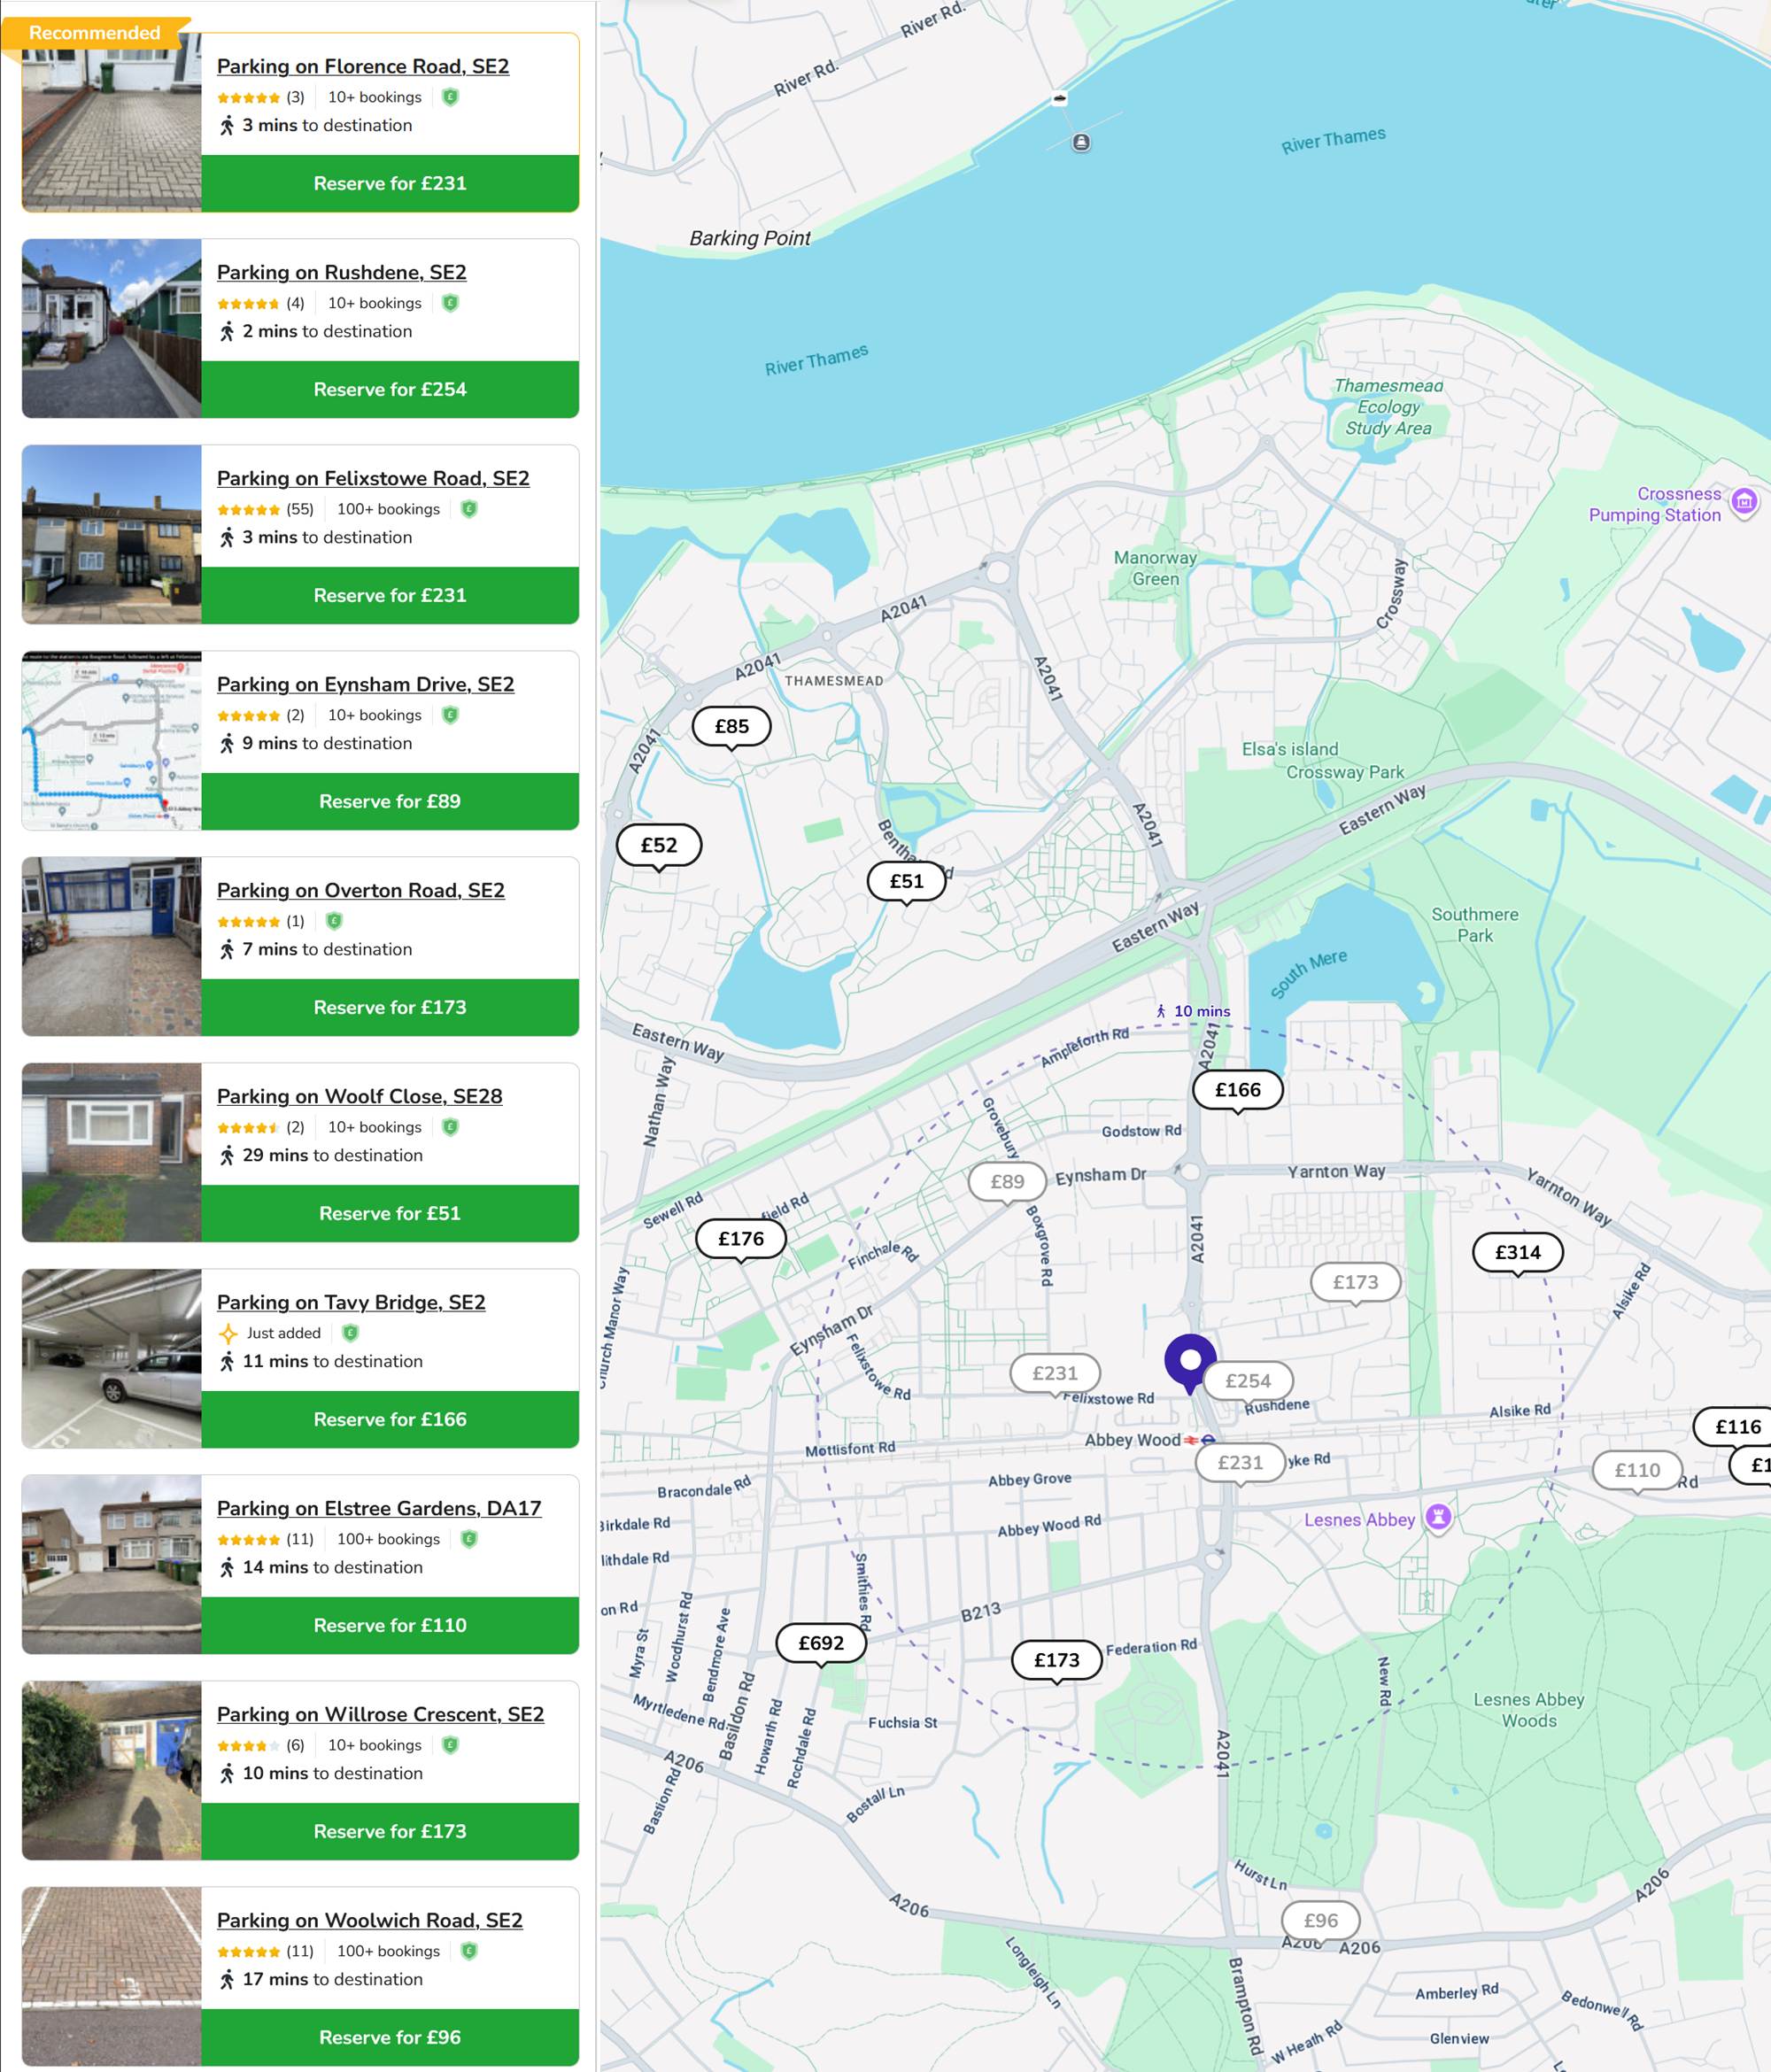Select the £314 map price marker
This screenshot has height=2072, width=1771.
click(1517, 1252)
